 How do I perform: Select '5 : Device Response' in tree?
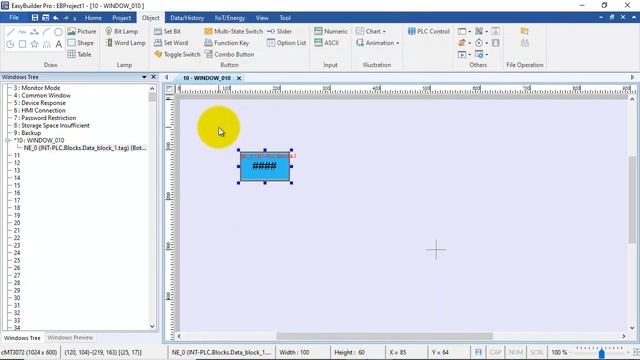pyautogui.click(x=40, y=103)
